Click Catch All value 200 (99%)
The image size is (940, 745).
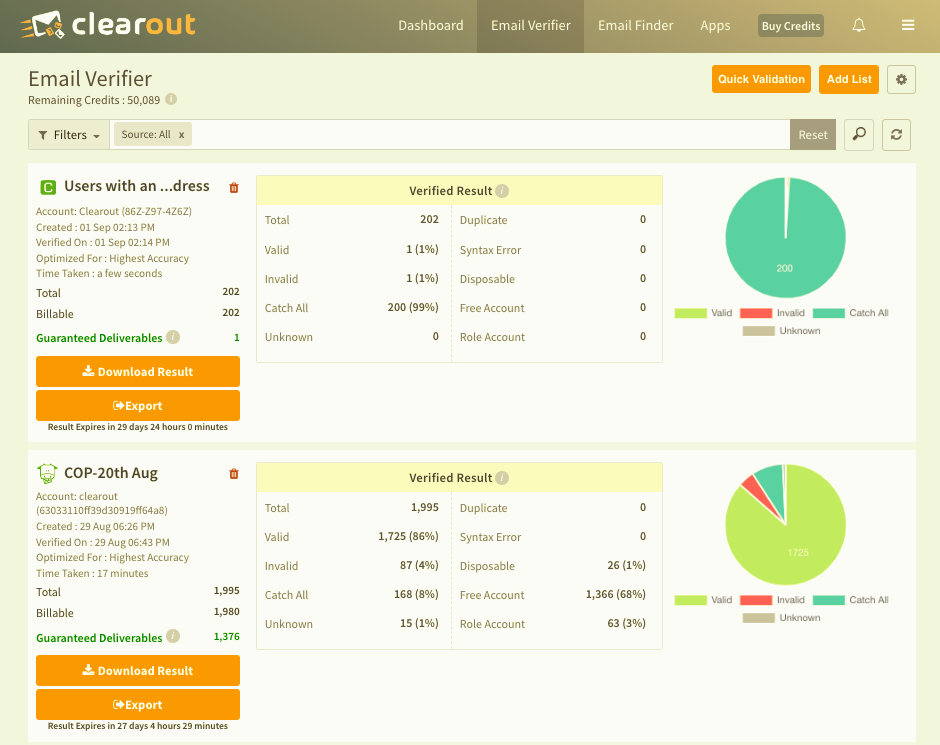tap(413, 307)
